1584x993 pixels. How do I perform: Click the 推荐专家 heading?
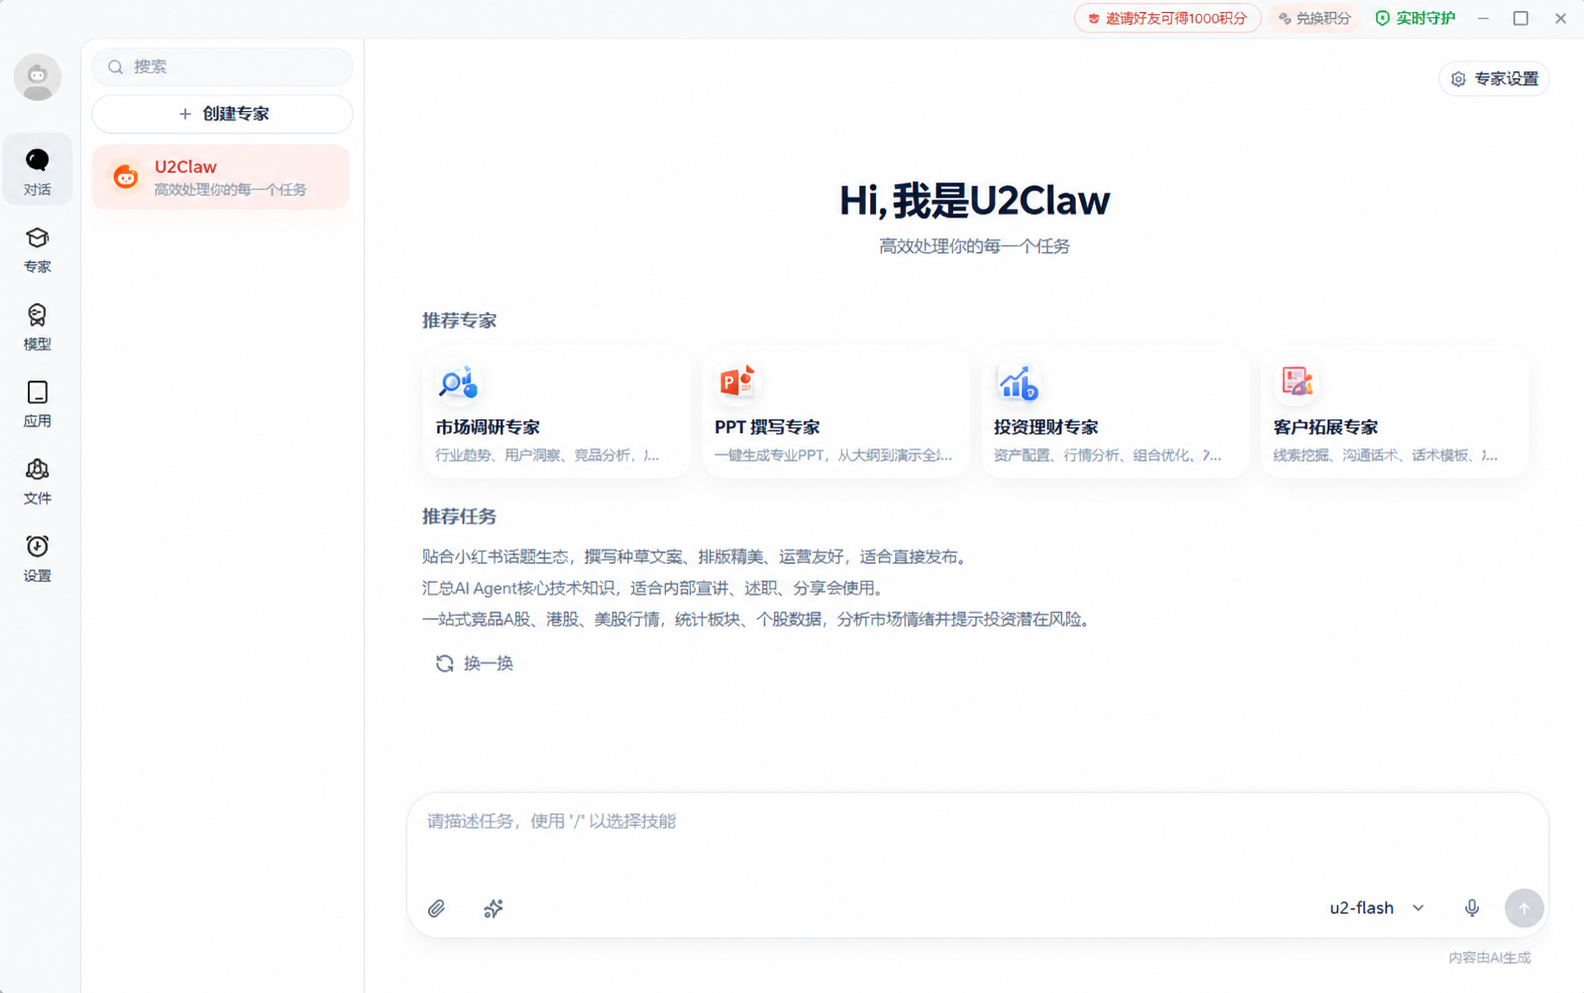459,321
